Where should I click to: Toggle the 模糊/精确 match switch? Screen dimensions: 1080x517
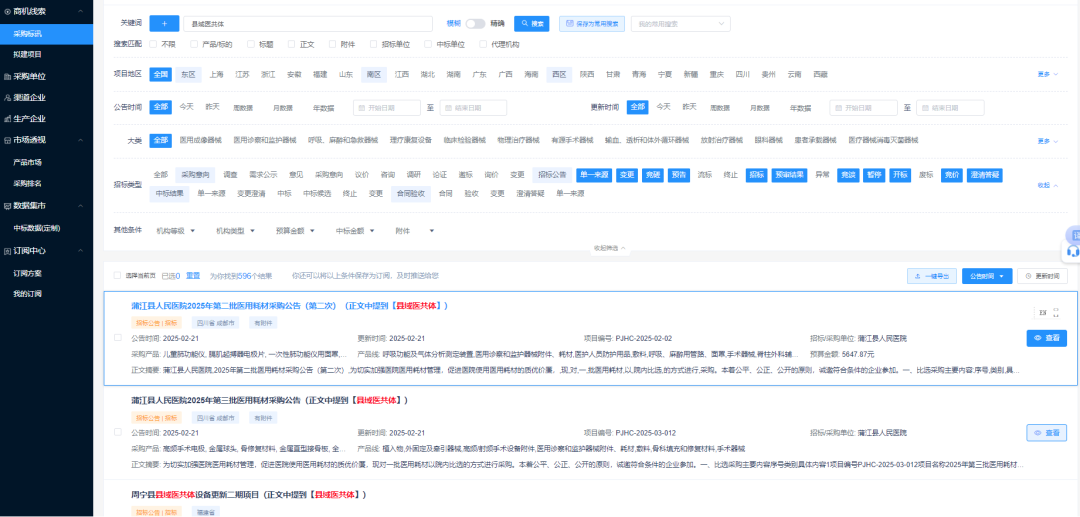pos(475,23)
